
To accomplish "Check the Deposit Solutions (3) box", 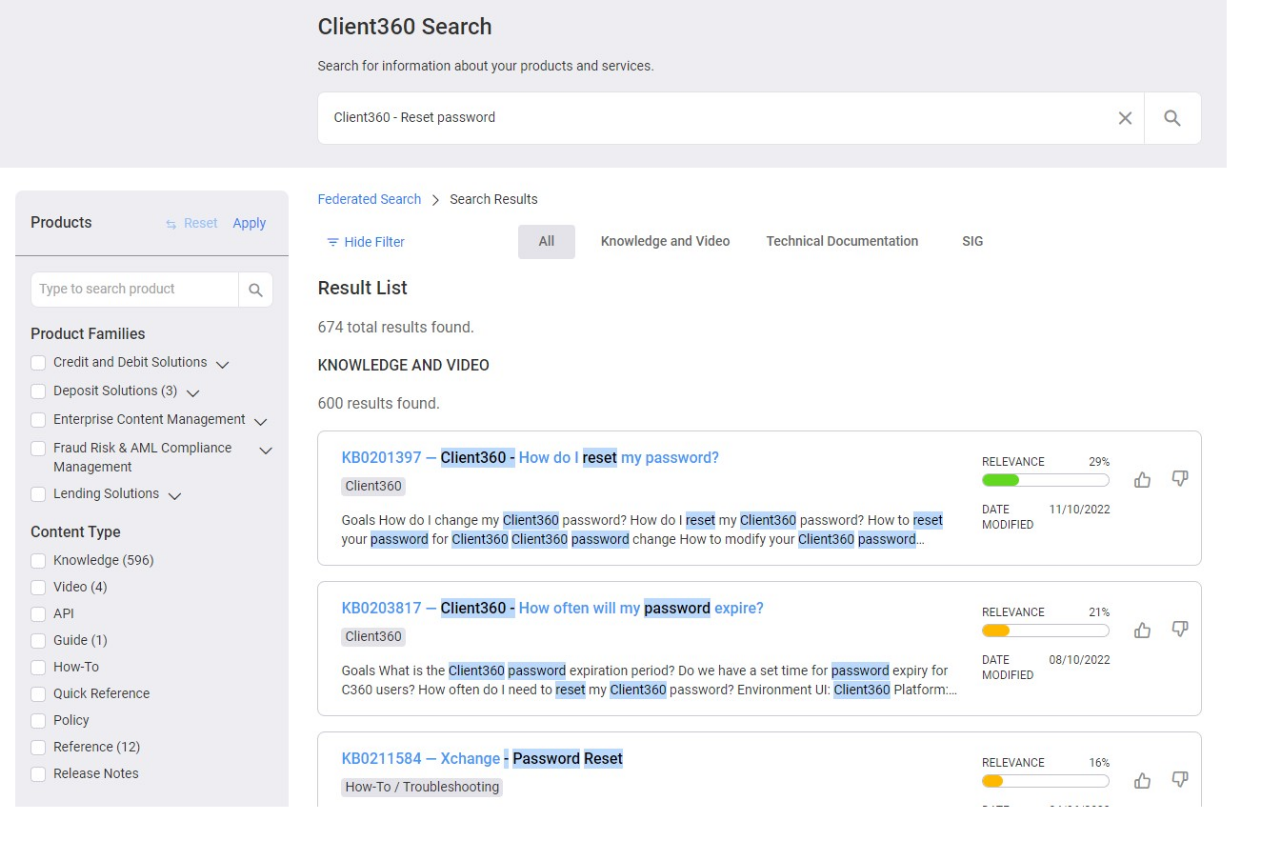I will pos(38,391).
